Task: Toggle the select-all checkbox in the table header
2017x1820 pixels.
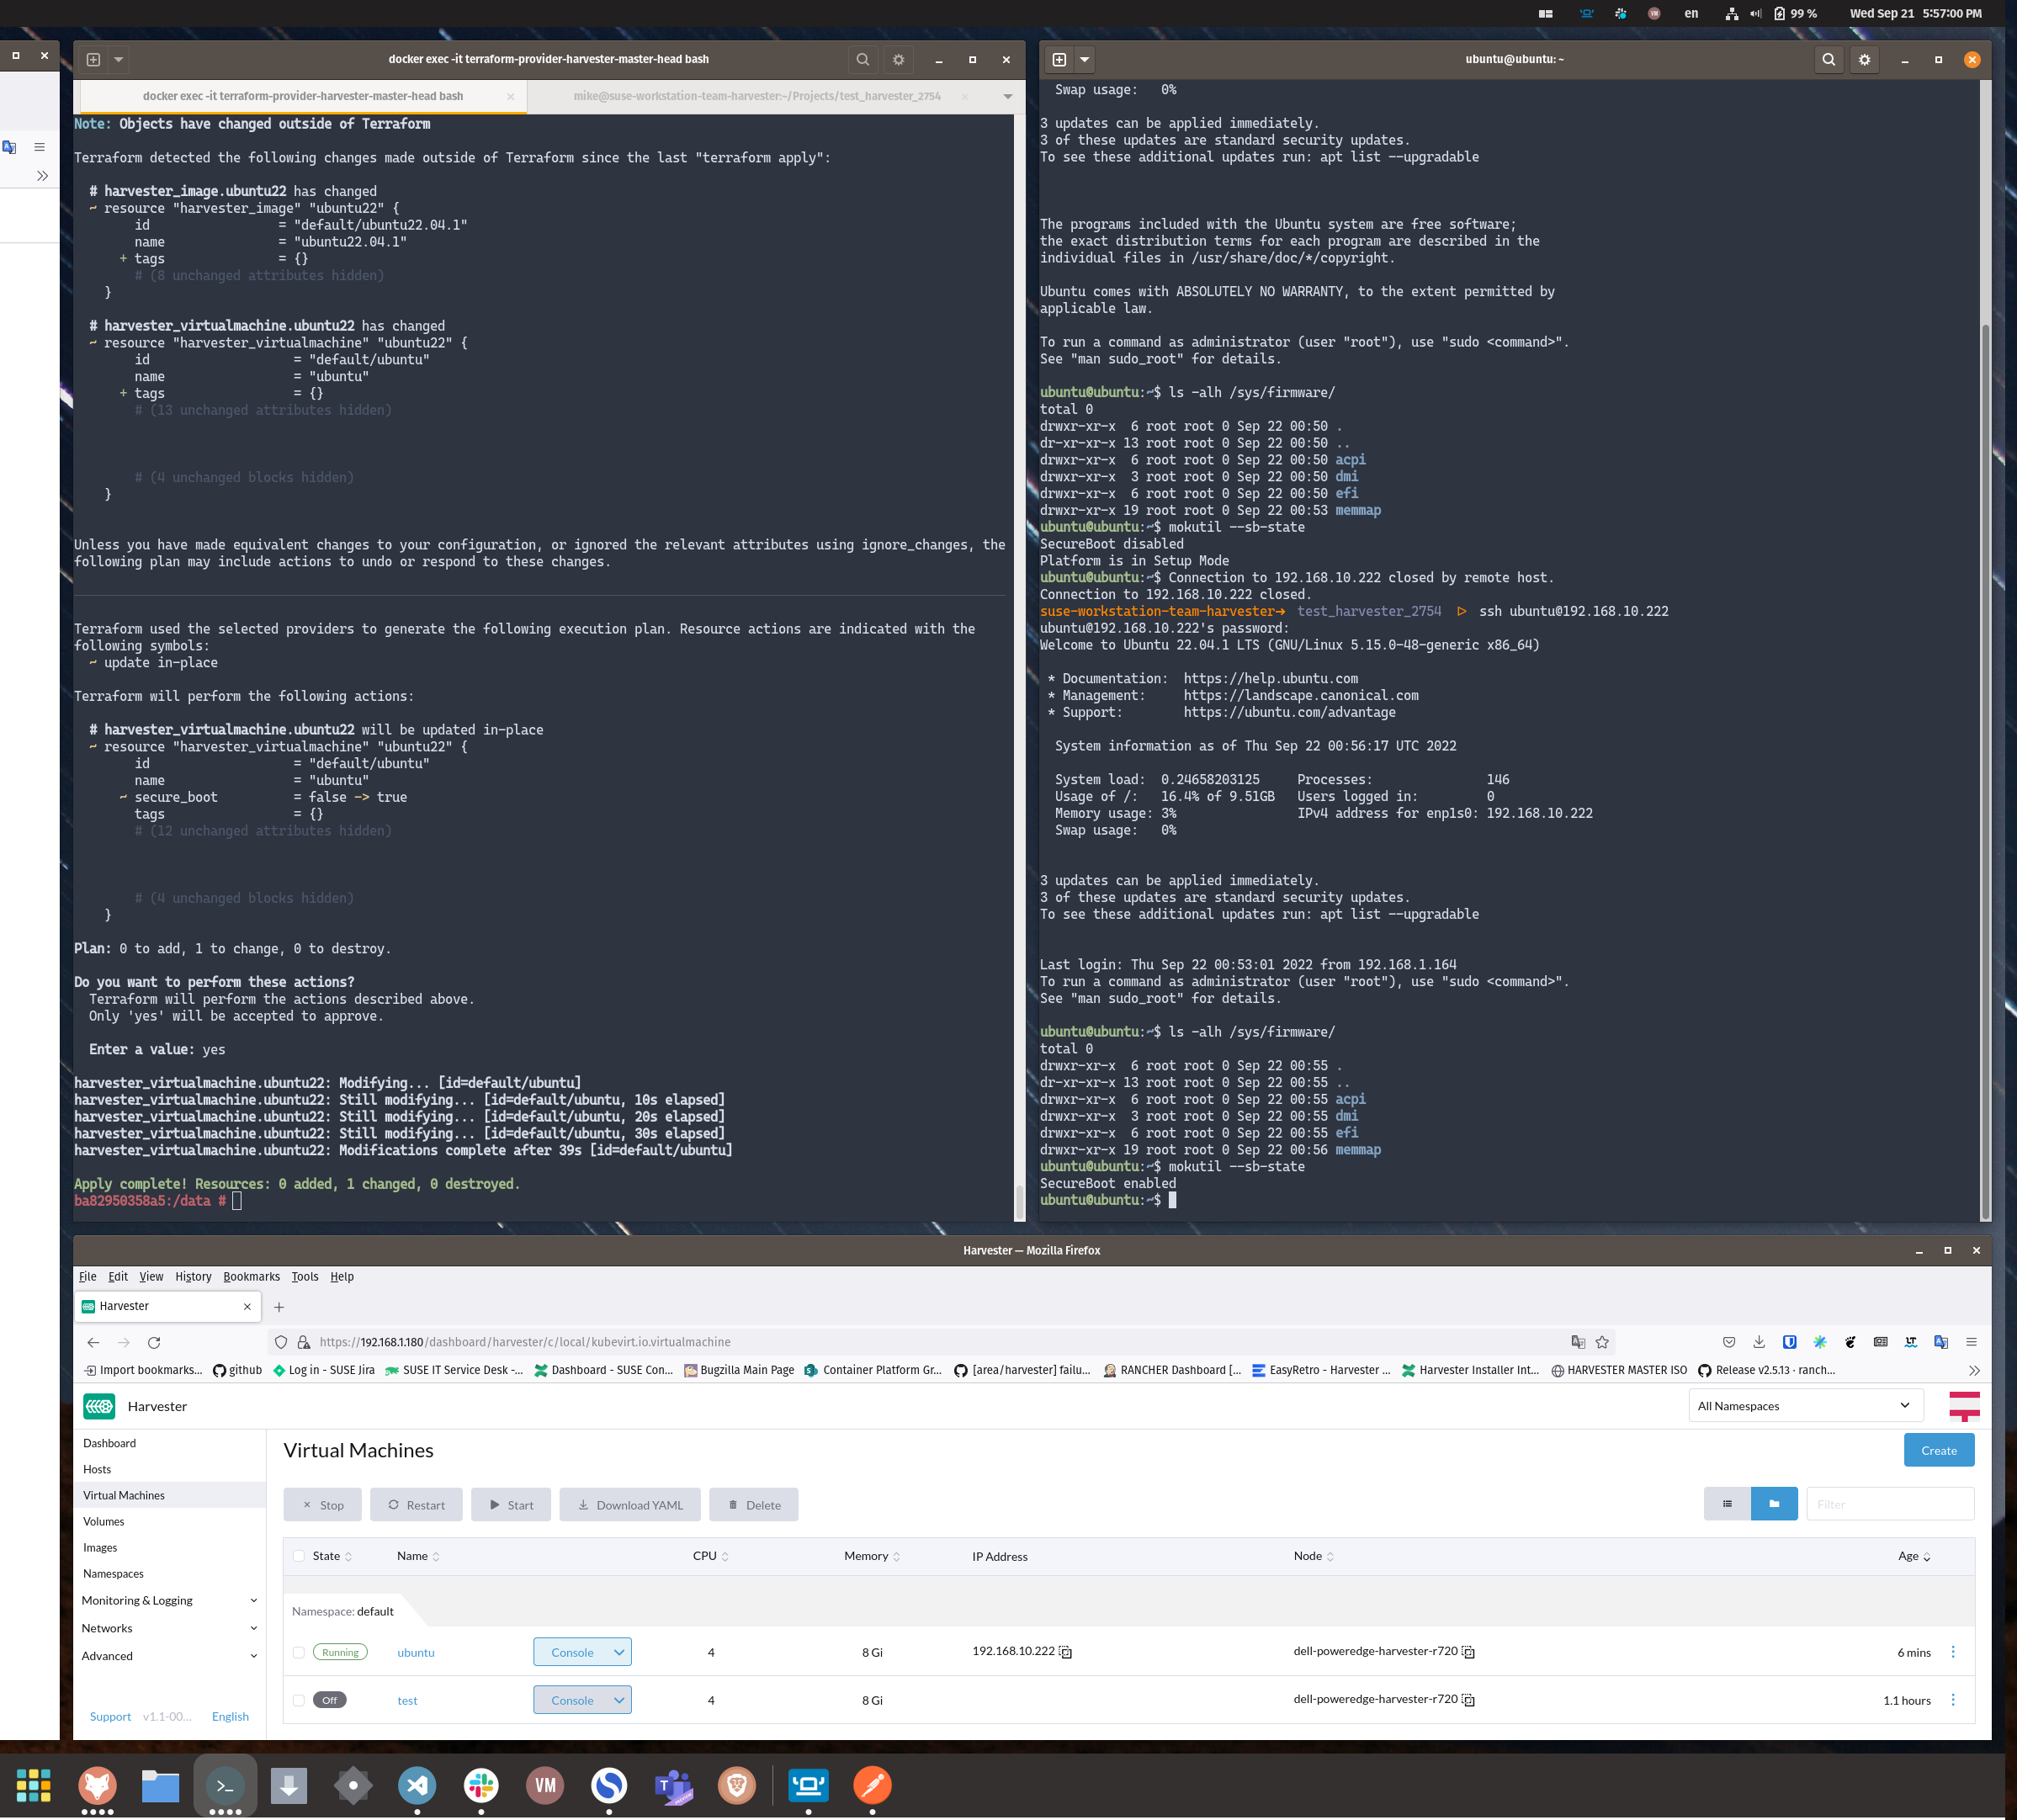Action: (x=299, y=1556)
